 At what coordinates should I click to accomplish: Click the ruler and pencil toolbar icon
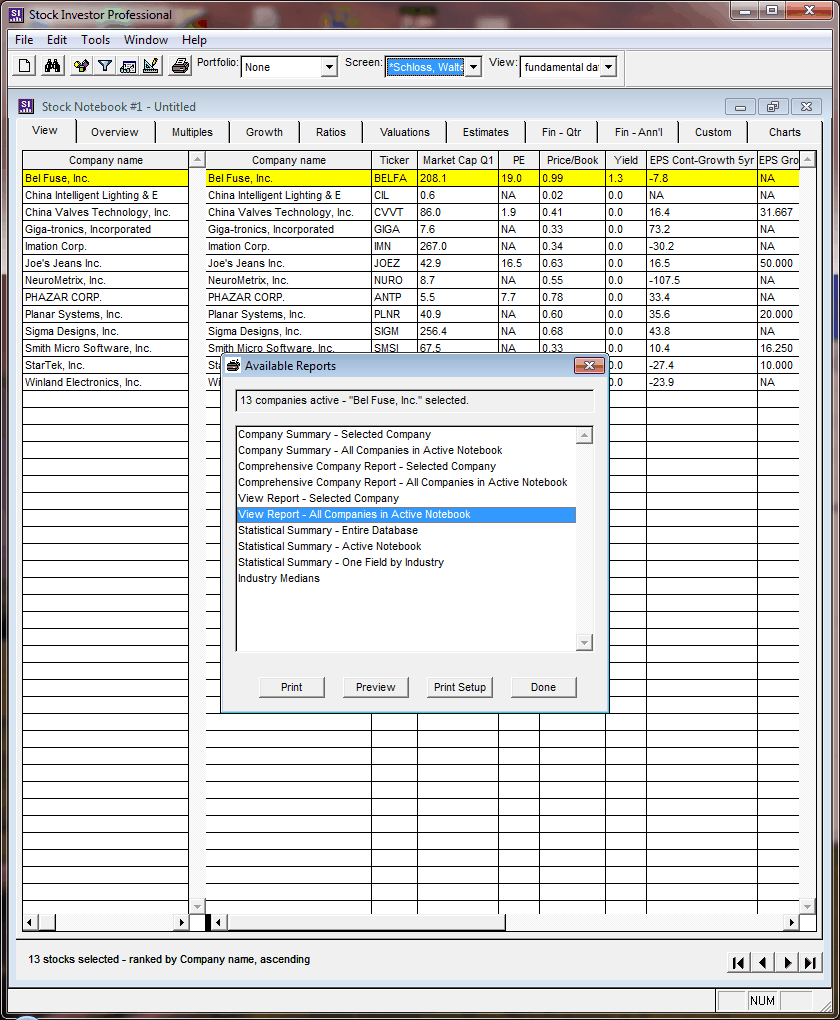[x=151, y=66]
